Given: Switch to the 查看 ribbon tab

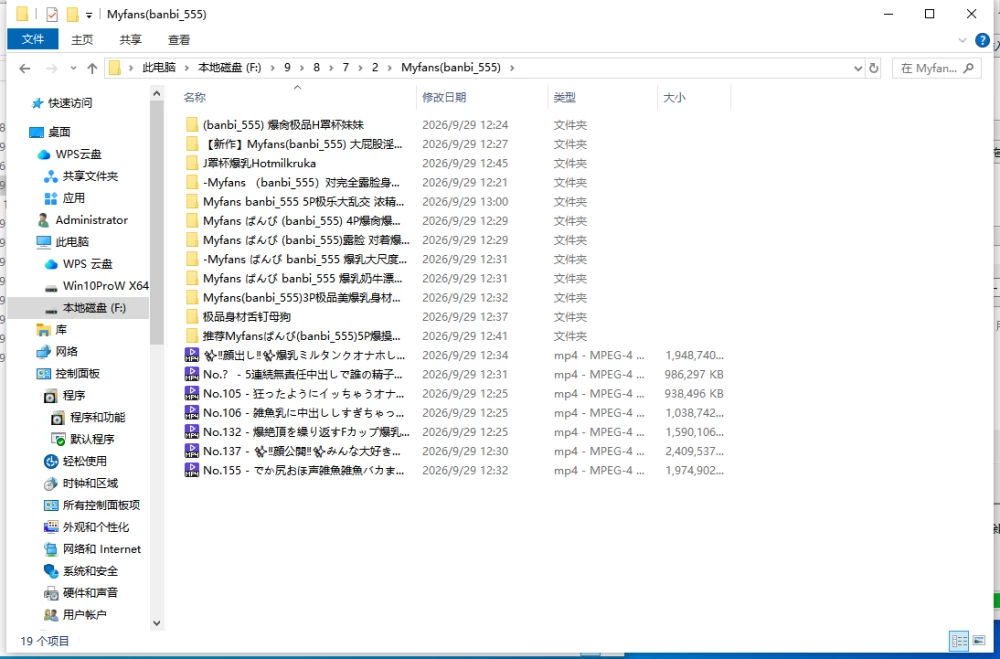Looking at the screenshot, I should (179, 40).
